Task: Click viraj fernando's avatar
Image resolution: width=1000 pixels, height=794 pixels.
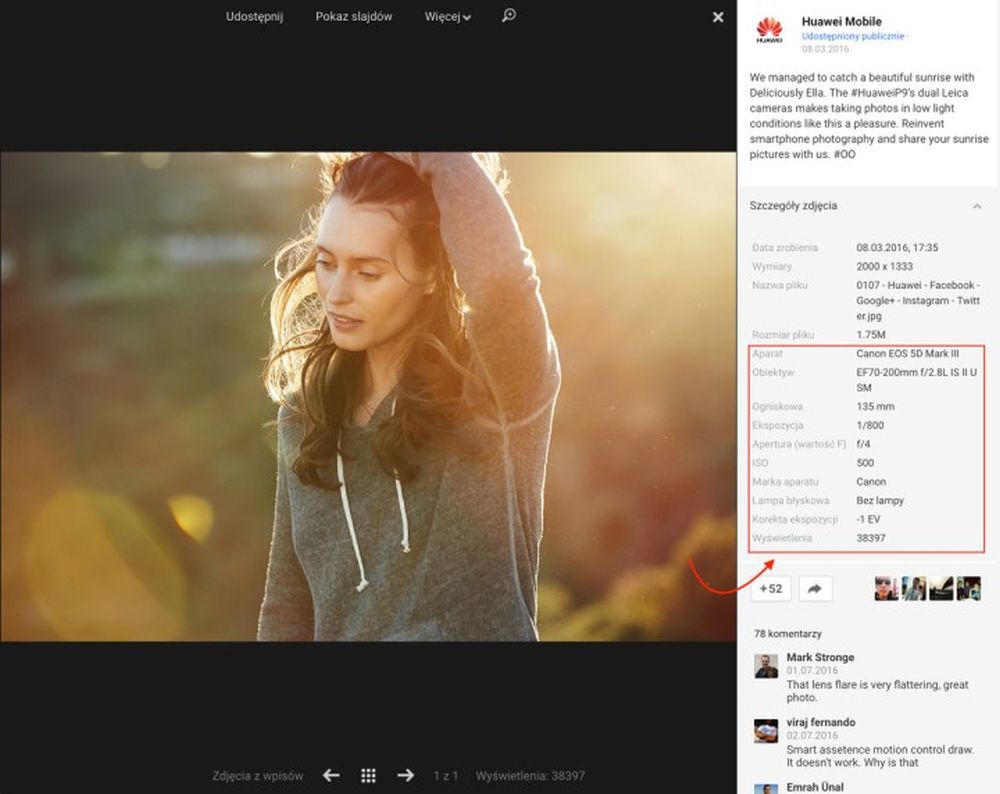Action: coord(766,731)
